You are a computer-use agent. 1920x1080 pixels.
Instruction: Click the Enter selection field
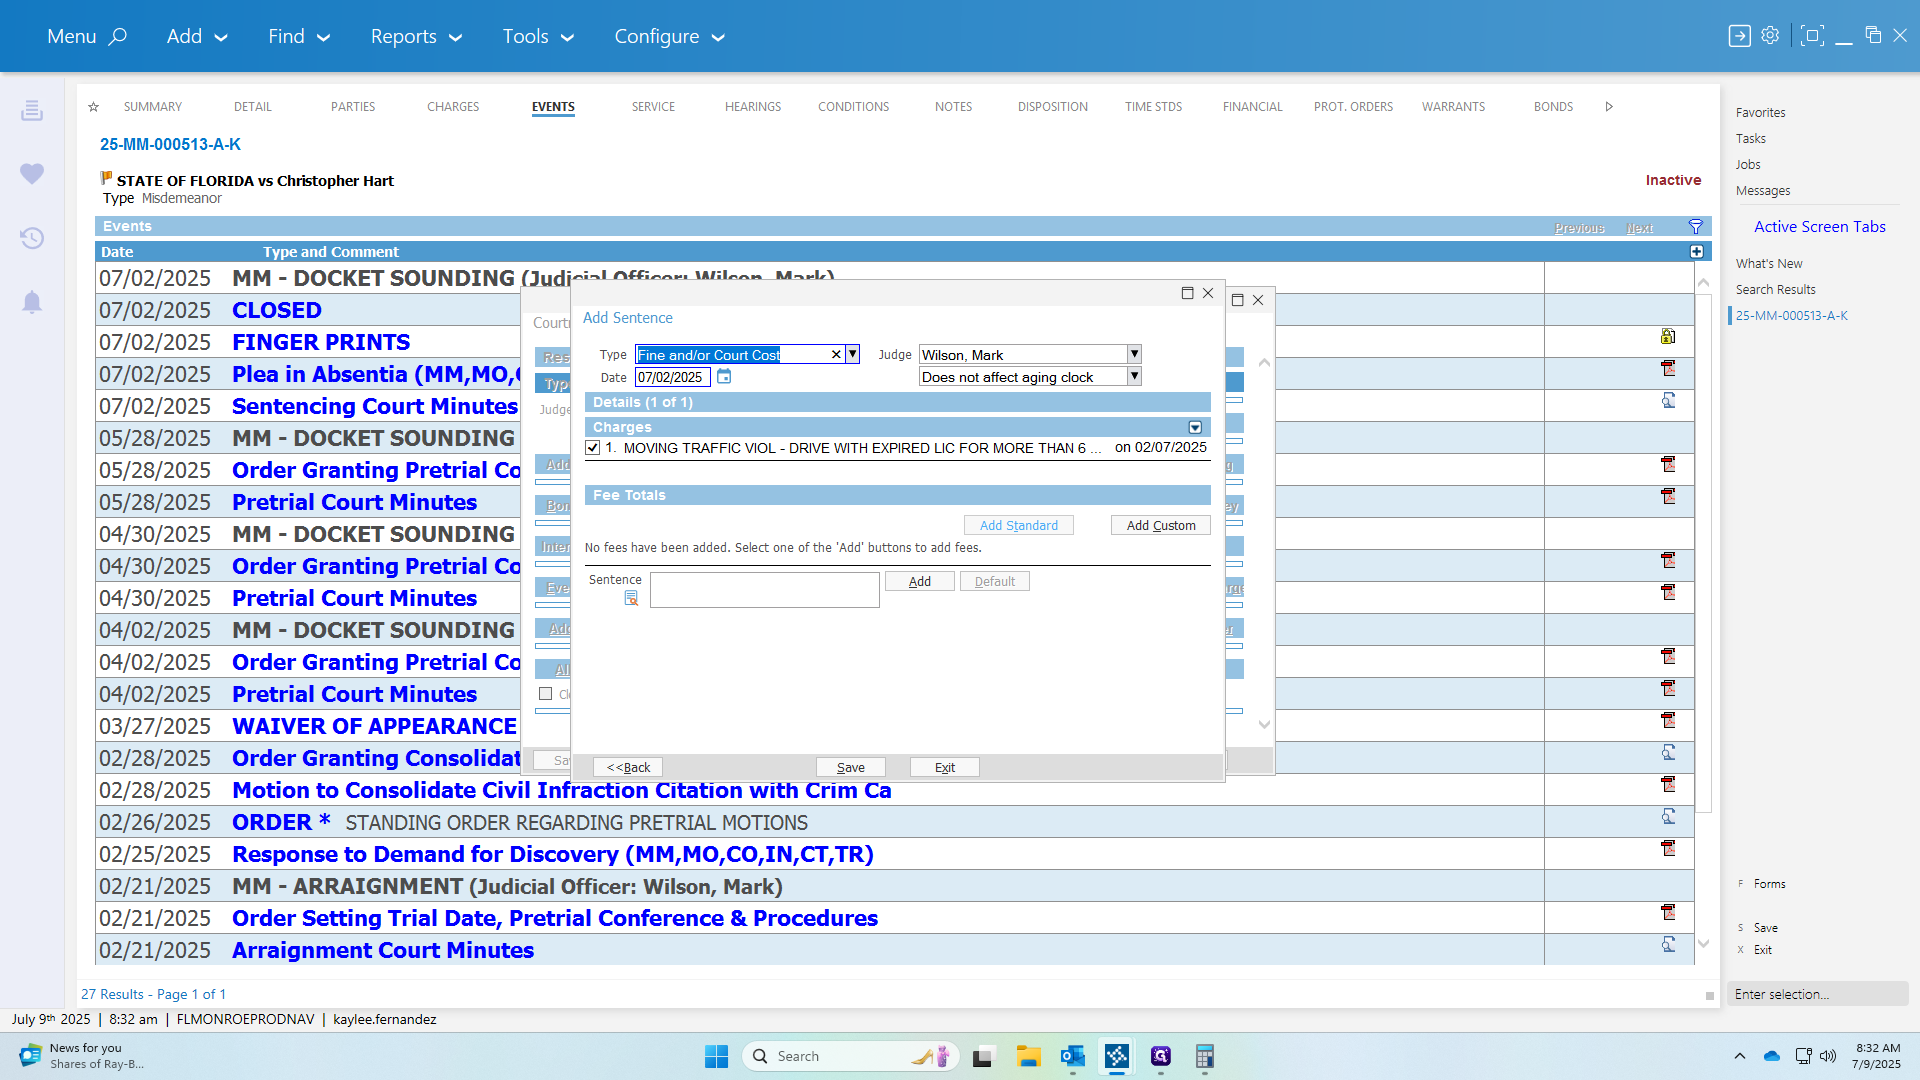1817,994
